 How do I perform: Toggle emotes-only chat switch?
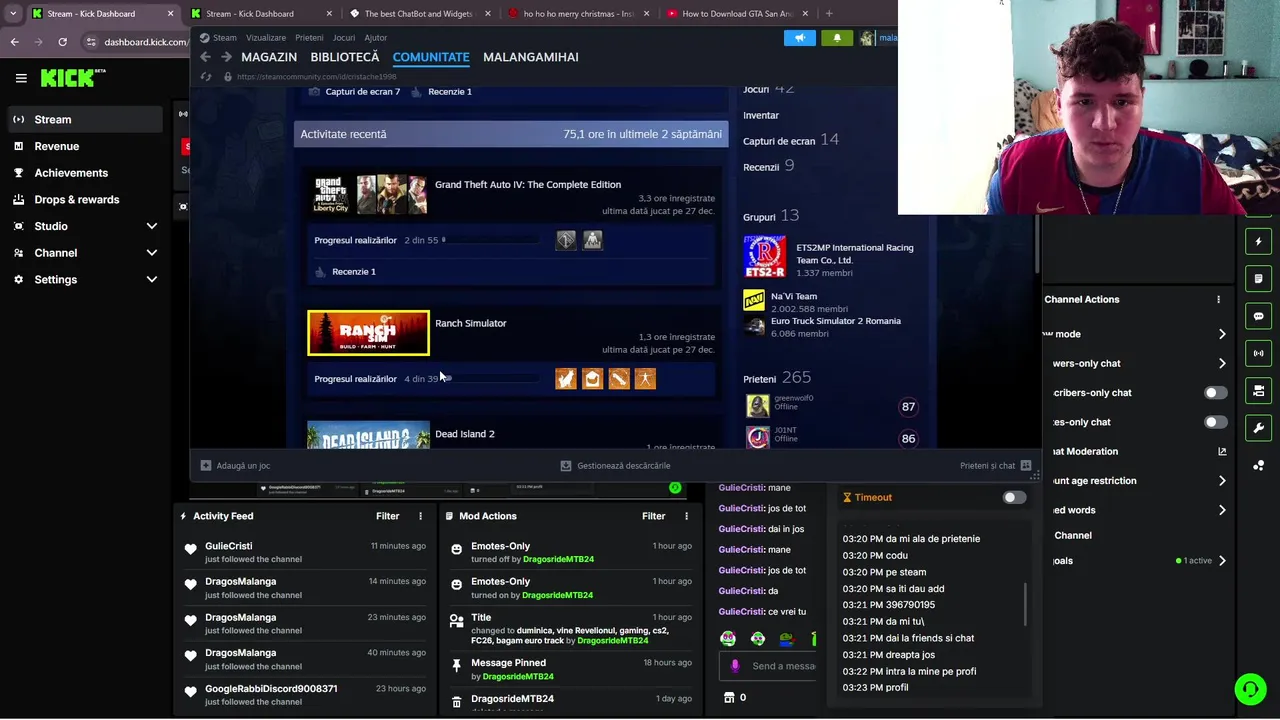(x=1216, y=422)
